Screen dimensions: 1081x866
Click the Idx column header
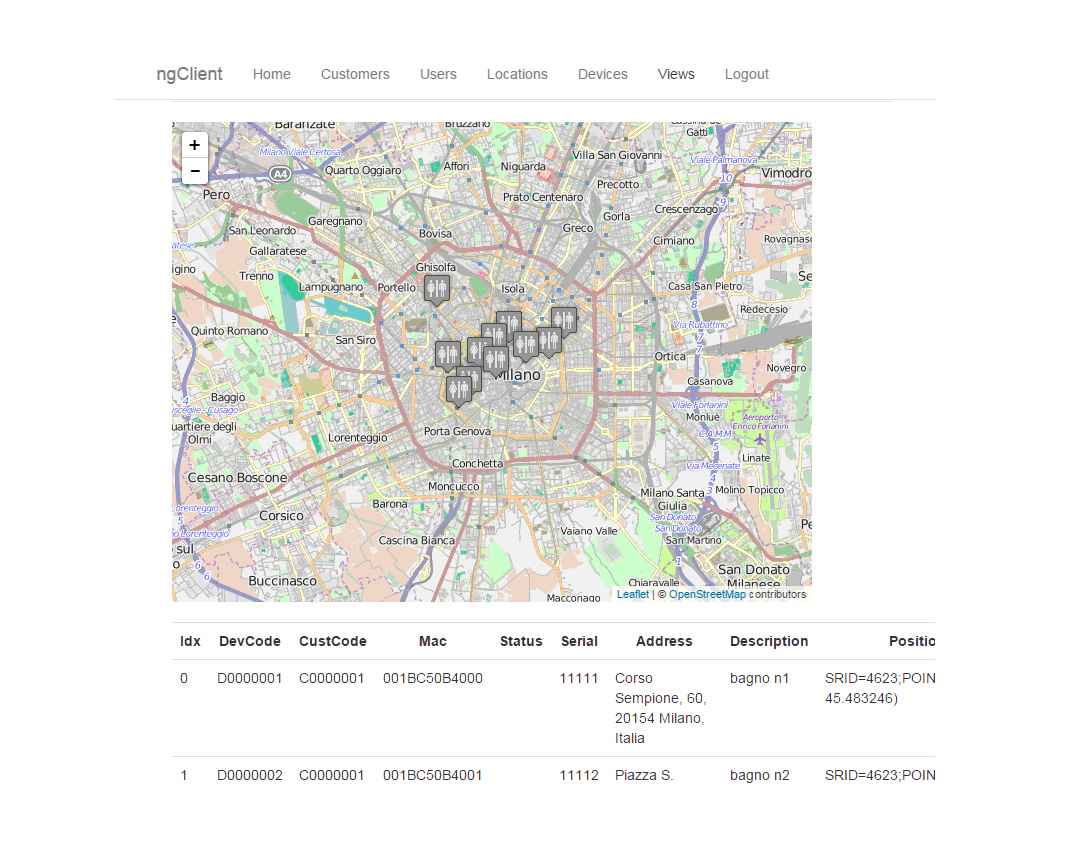pyautogui.click(x=190, y=641)
